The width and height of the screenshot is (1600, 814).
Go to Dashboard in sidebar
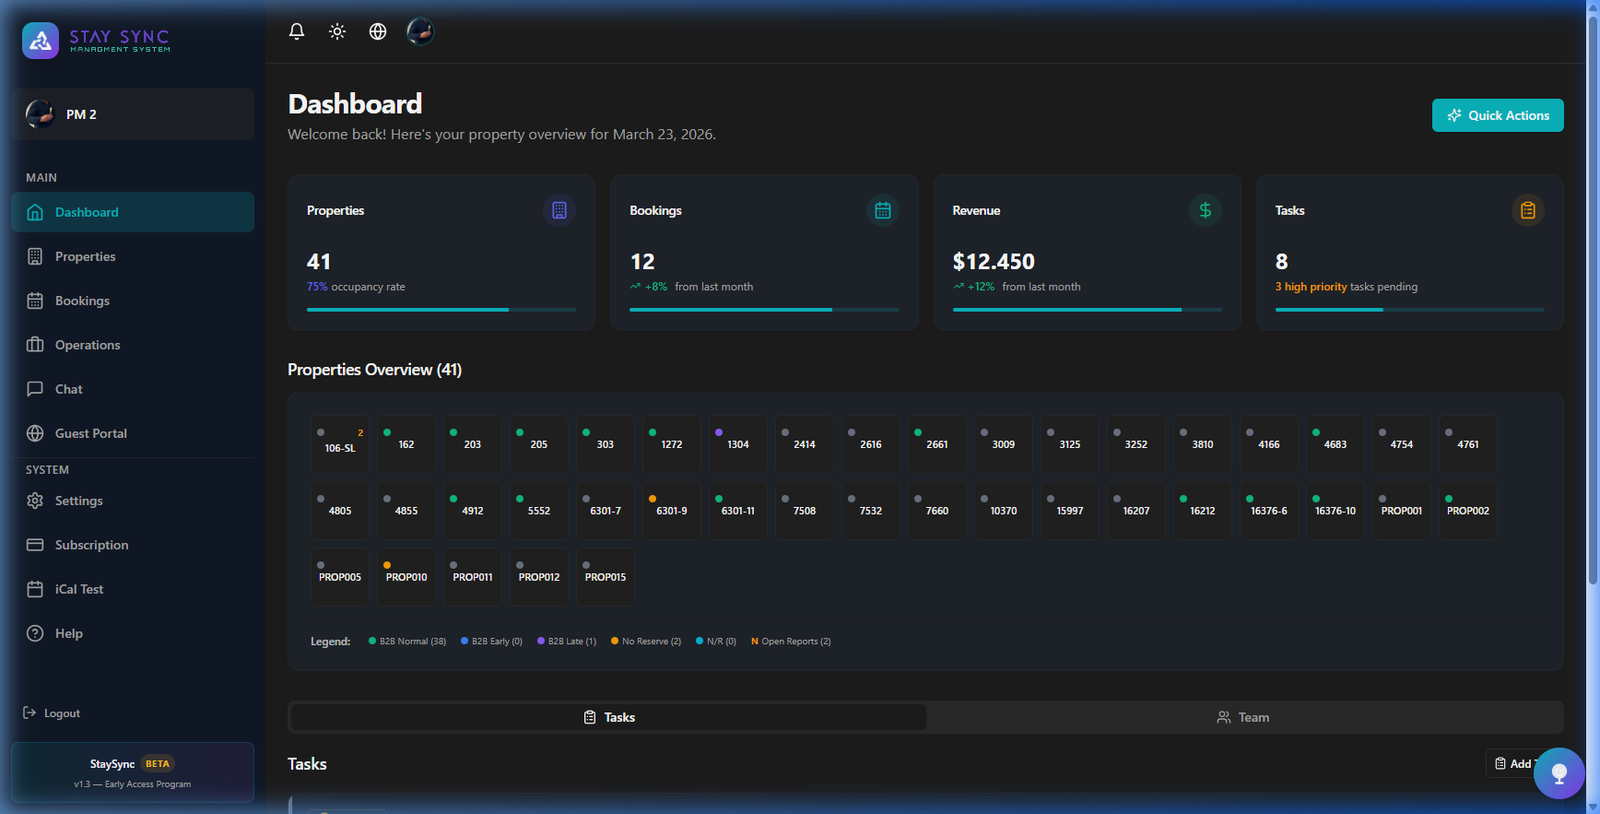pyautogui.click(x=133, y=212)
